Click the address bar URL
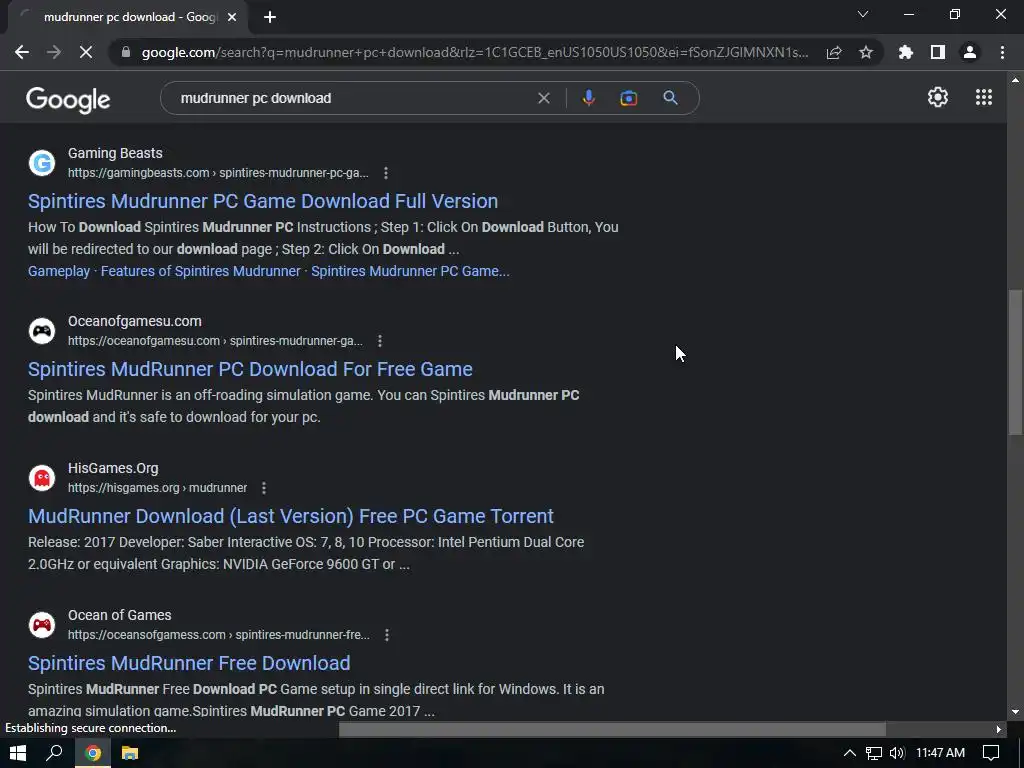1024x768 pixels. (475, 52)
